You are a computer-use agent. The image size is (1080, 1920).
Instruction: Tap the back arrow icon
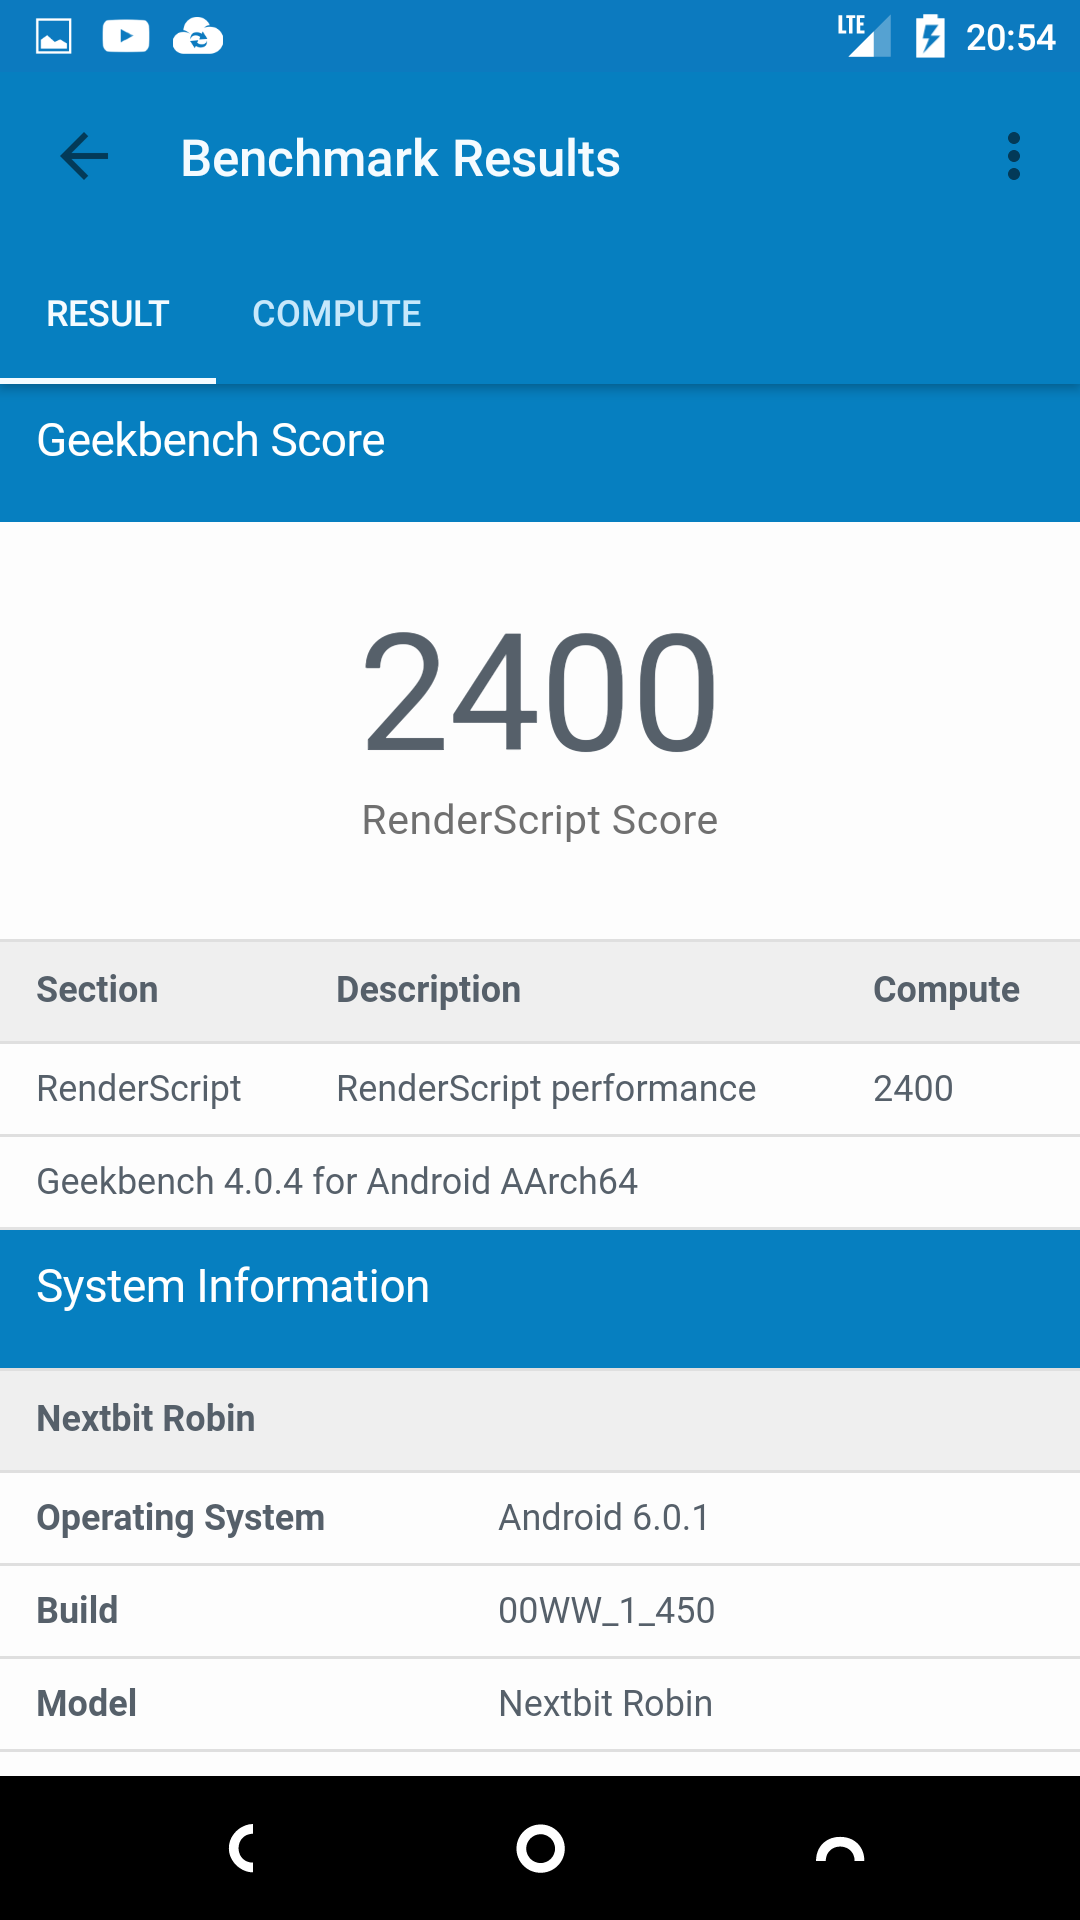click(84, 157)
